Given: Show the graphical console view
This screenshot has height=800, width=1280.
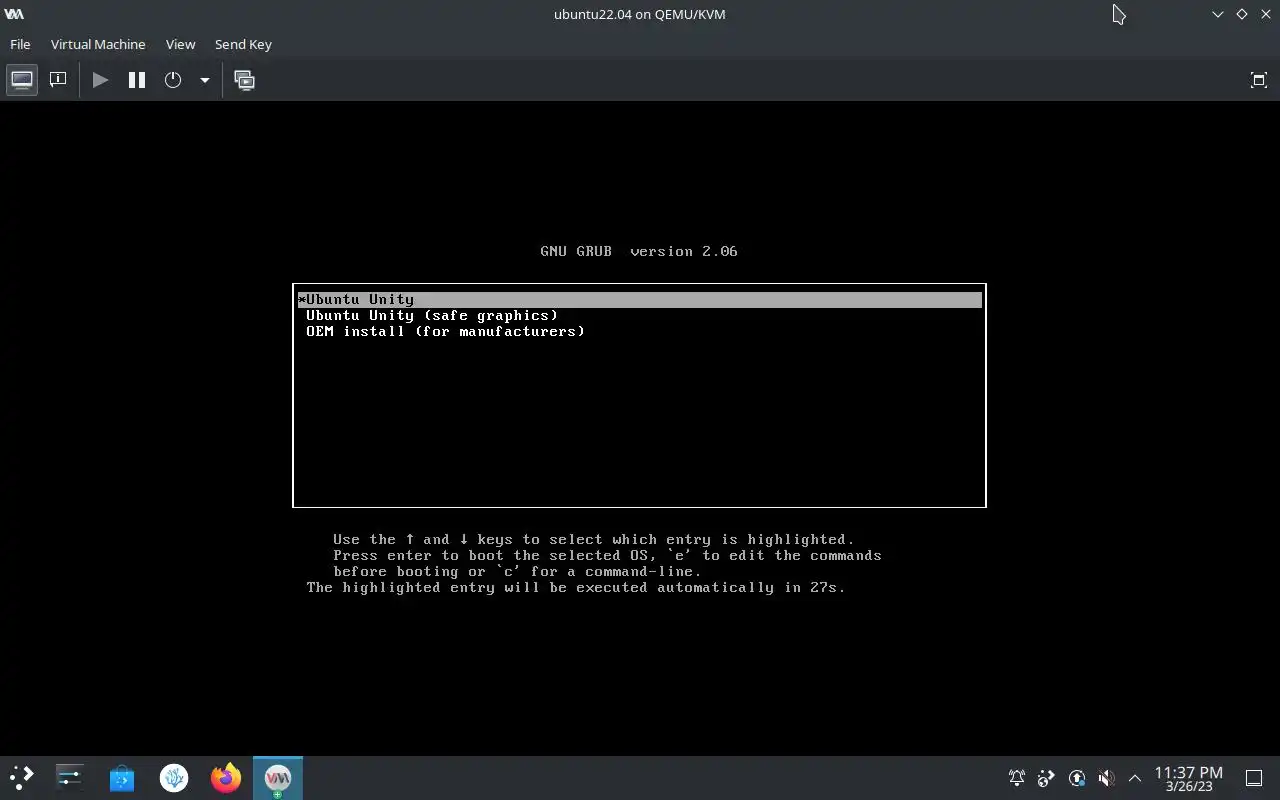Looking at the screenshot, I should pos(22,80).
